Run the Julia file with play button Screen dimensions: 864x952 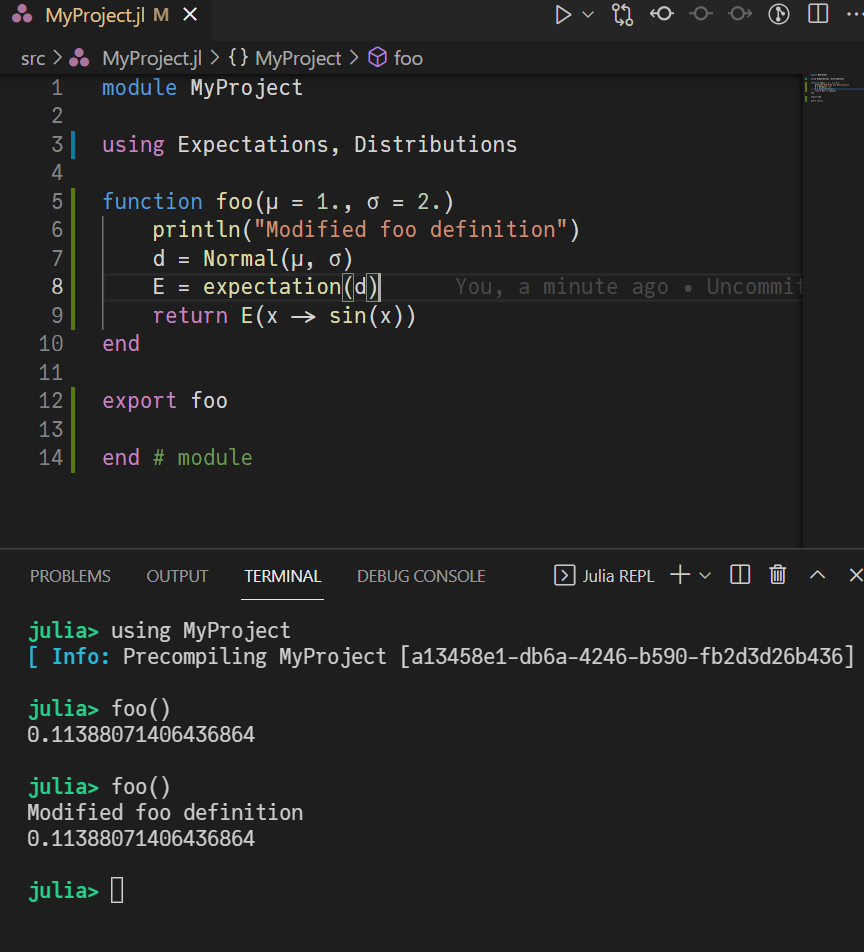tap(563, 15)
